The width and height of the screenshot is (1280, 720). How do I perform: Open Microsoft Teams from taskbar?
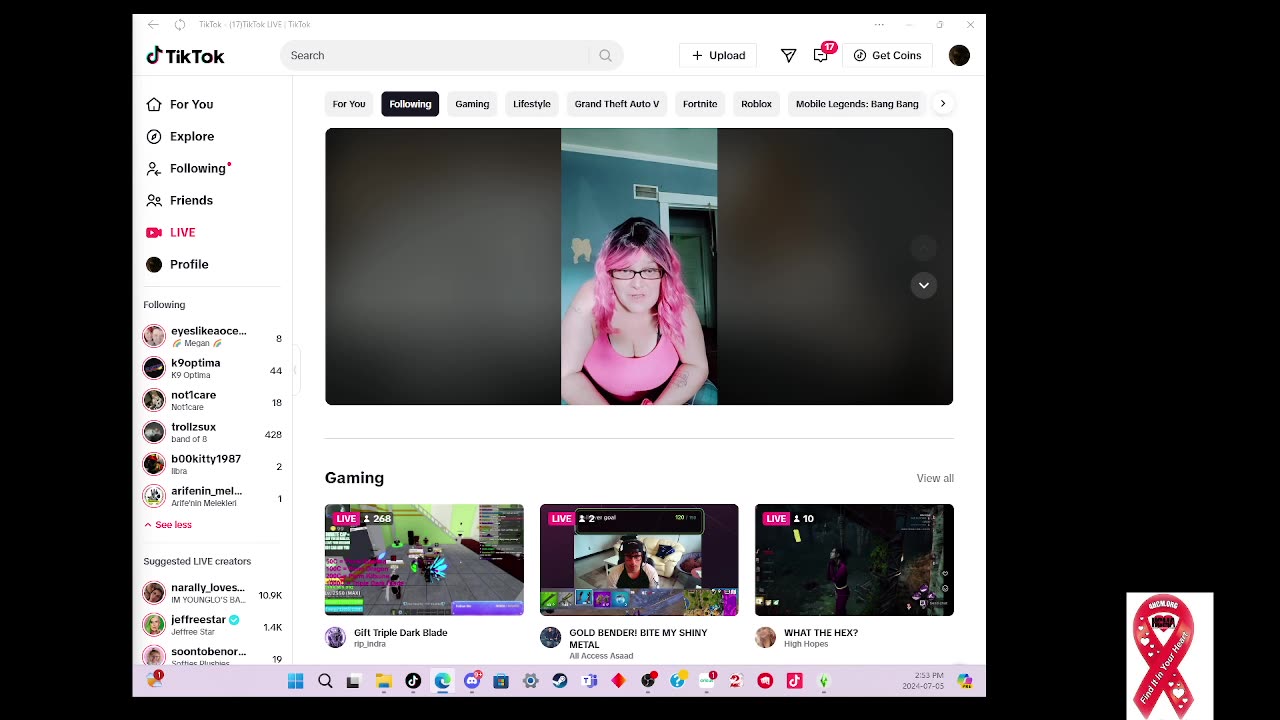589,681
